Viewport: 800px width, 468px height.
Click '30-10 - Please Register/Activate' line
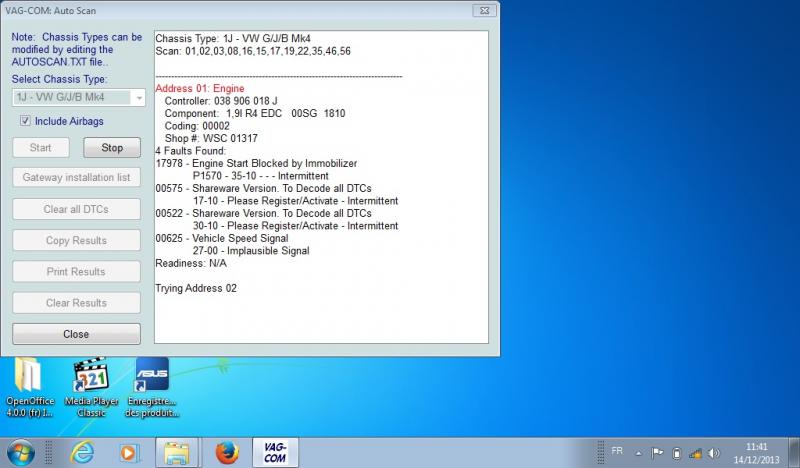(x=295, y=226)
